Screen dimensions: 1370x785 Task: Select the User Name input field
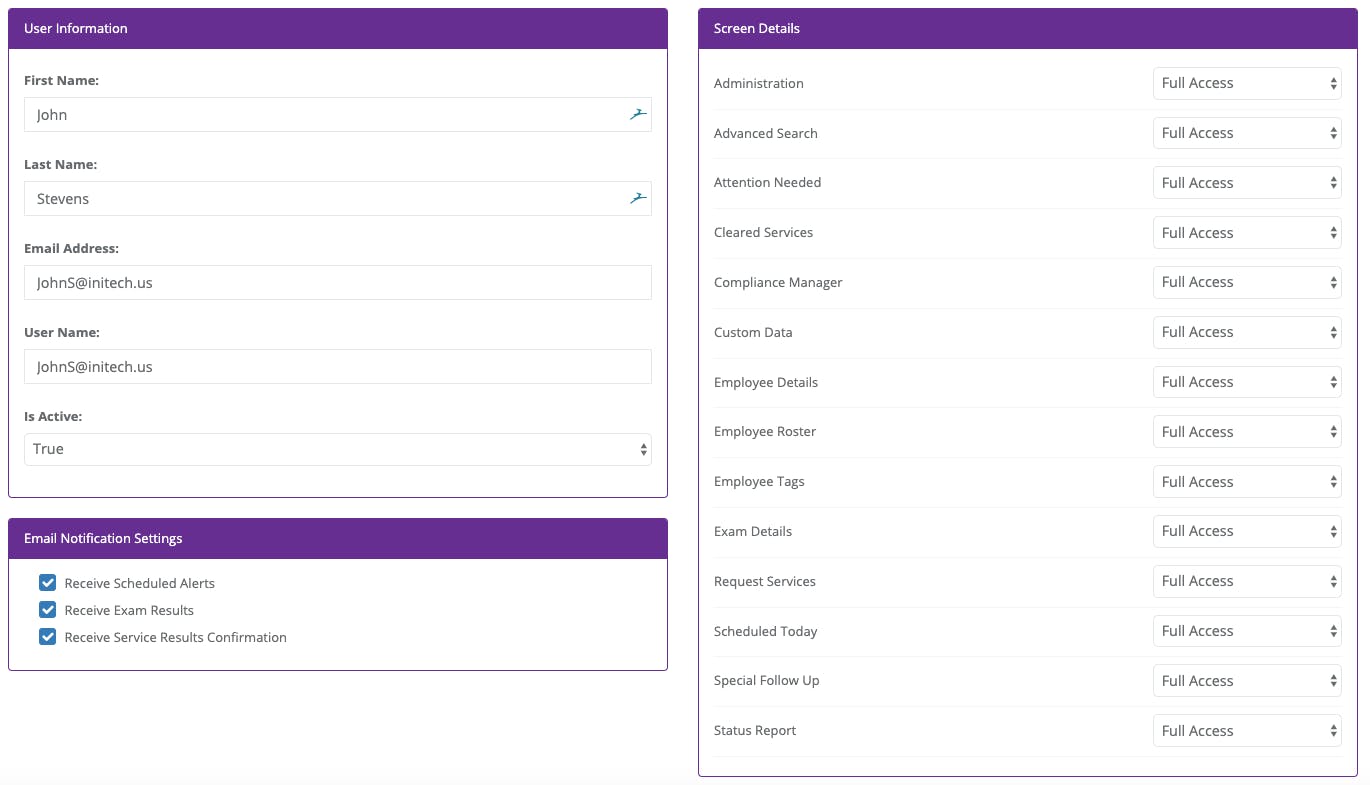337,367
